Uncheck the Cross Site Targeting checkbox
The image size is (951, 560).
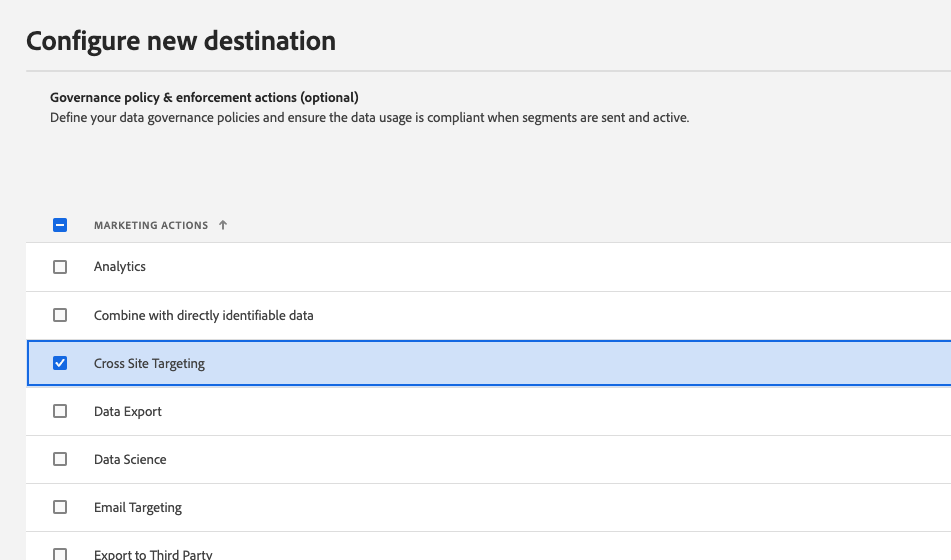[60, 363]
